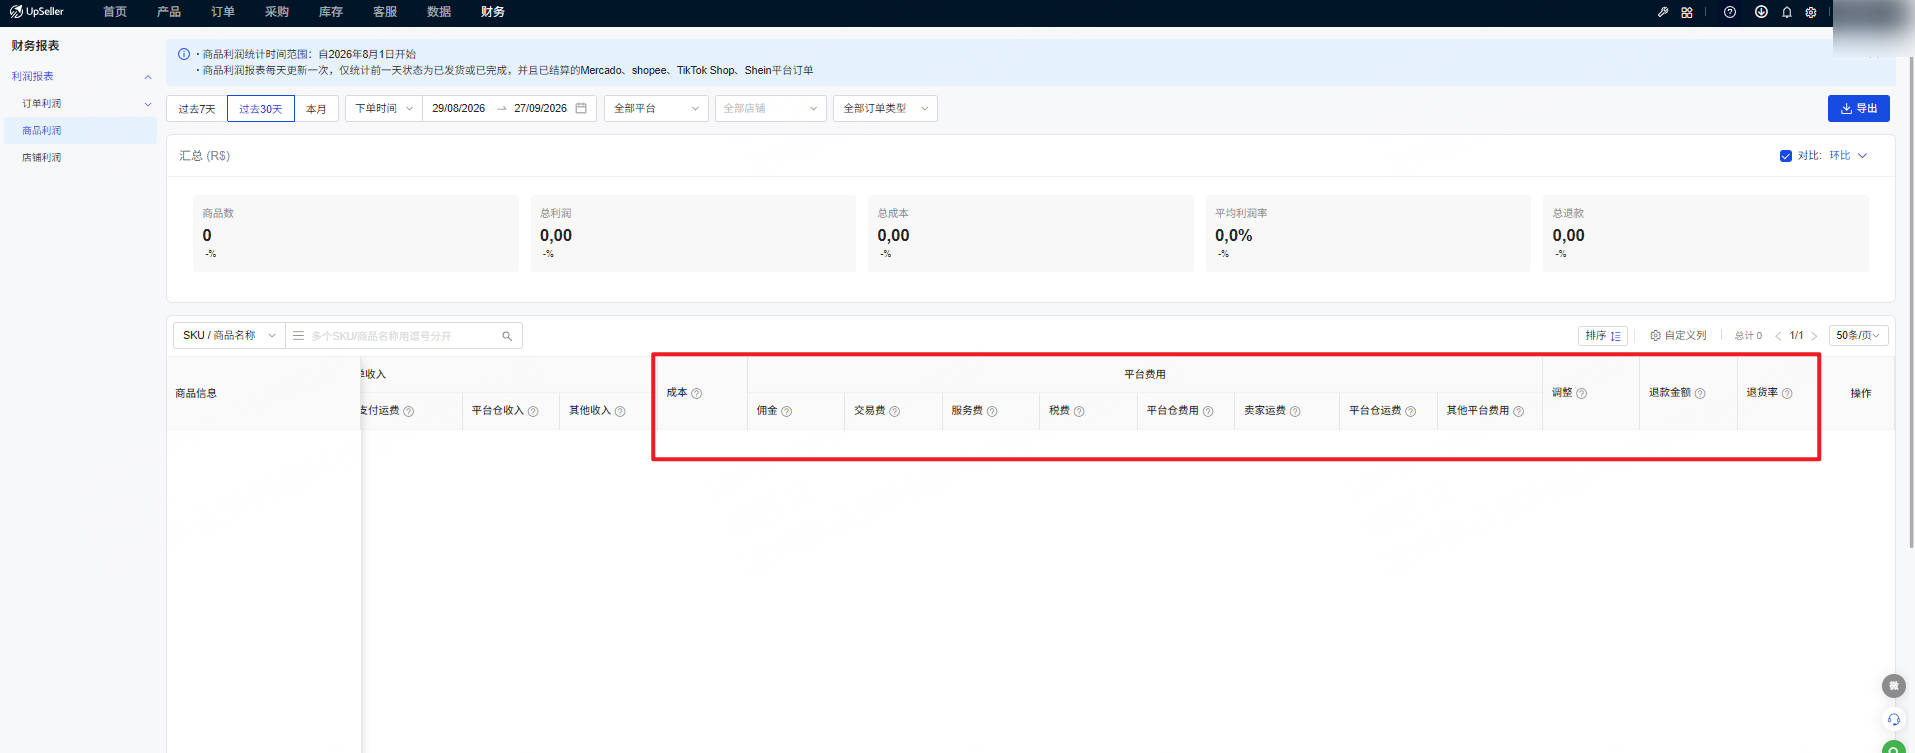This screenshot has width=1915, height=753.
Task: Show help tooltip for 退款金额 column
Action: pyautogui.click(x=1700, y=393)
